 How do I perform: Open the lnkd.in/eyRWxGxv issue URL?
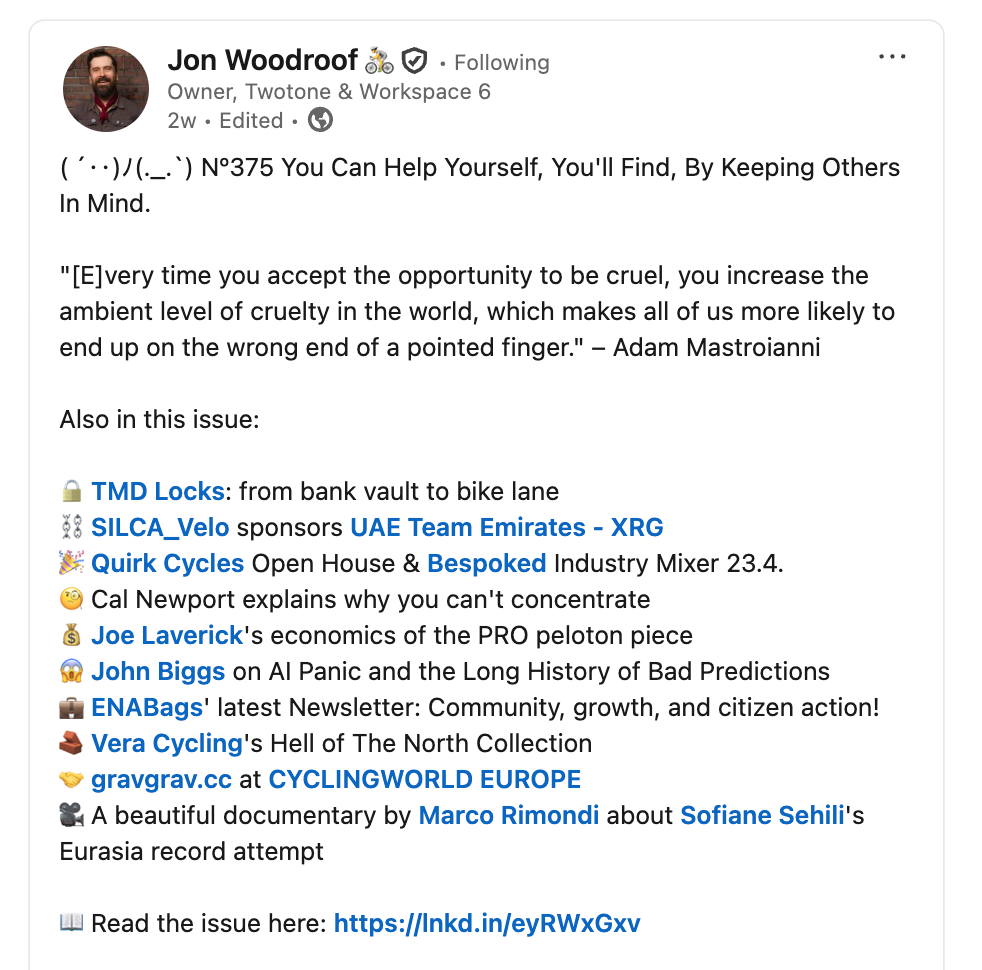coord(487,924)
